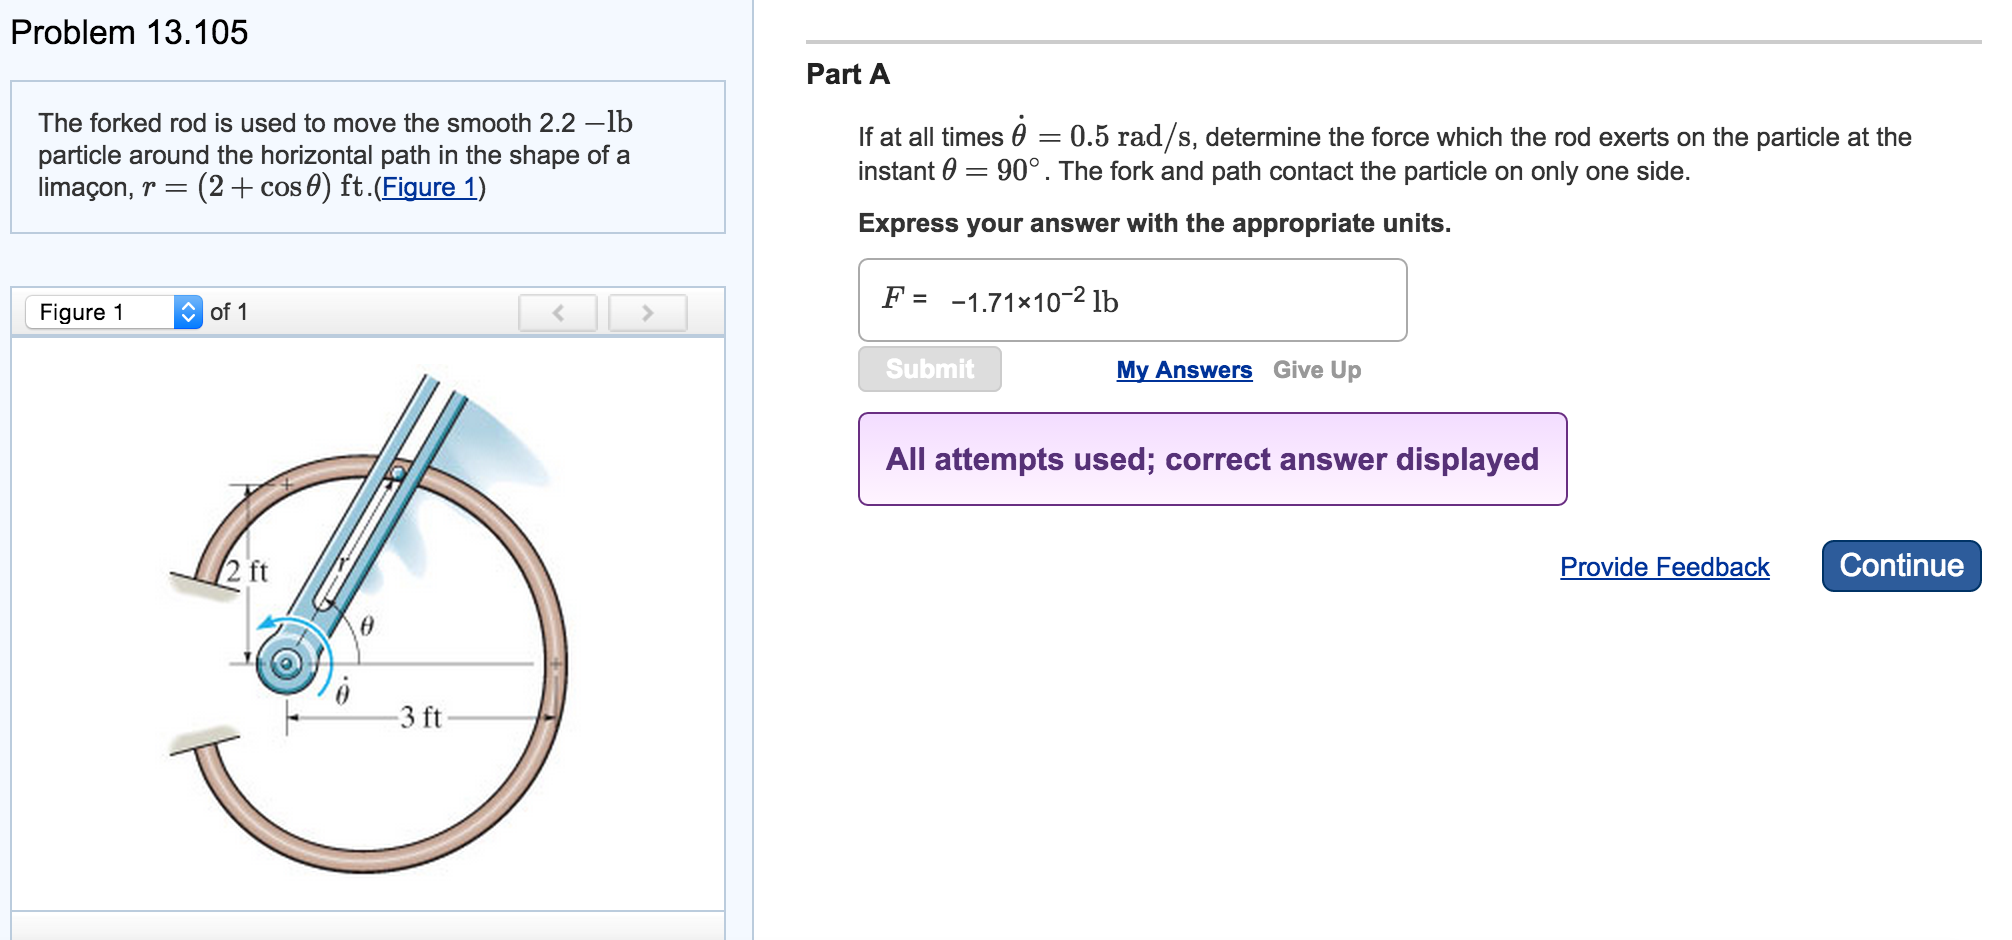This screenshot has width=2012, height=940.
Task: Go to the next figure arrow
Action: (x=647, y=313)
